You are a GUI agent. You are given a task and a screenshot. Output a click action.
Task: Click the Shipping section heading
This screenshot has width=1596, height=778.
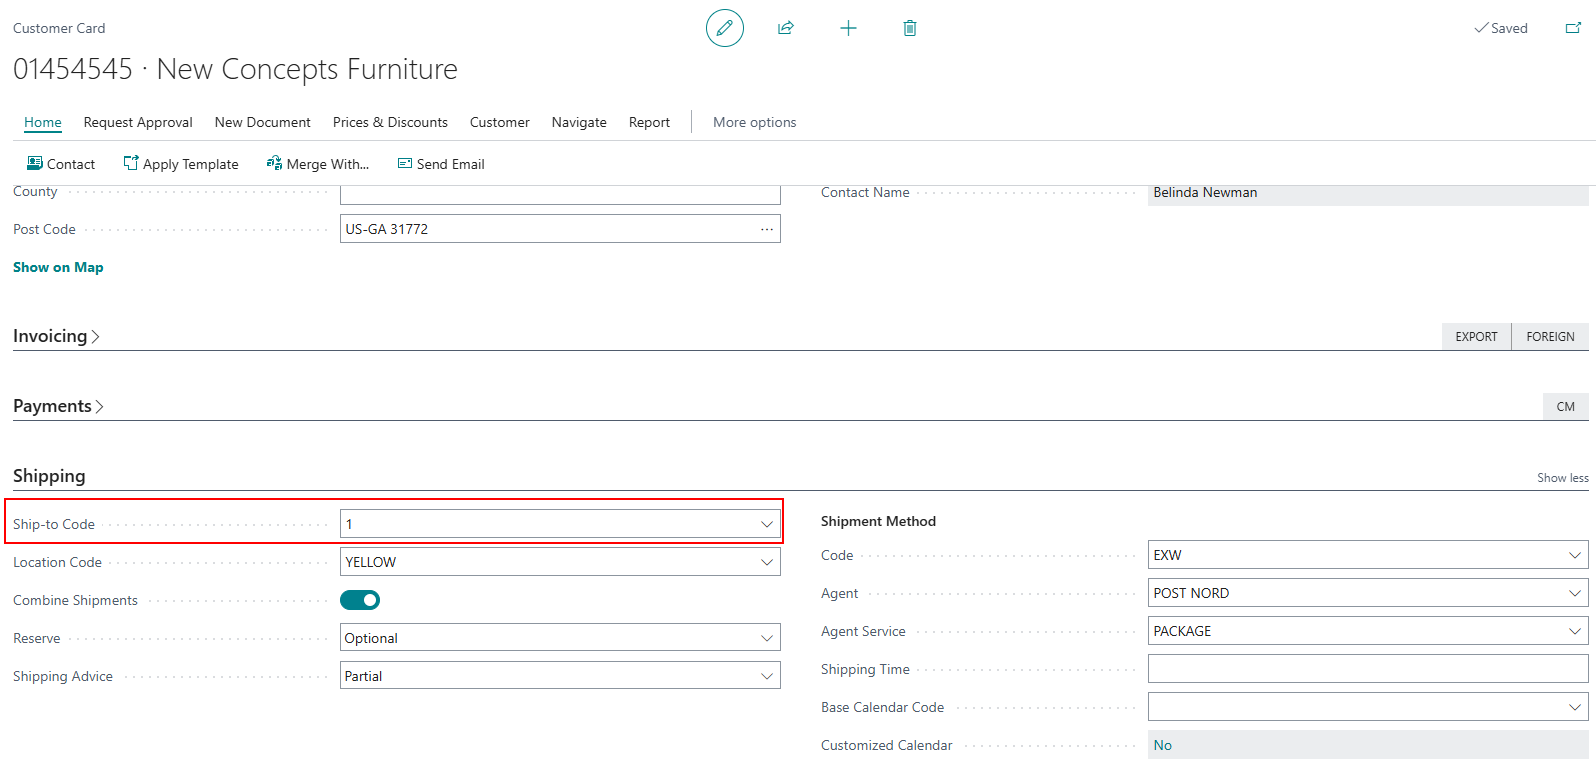pyautogui.click(x=49, y=476)
